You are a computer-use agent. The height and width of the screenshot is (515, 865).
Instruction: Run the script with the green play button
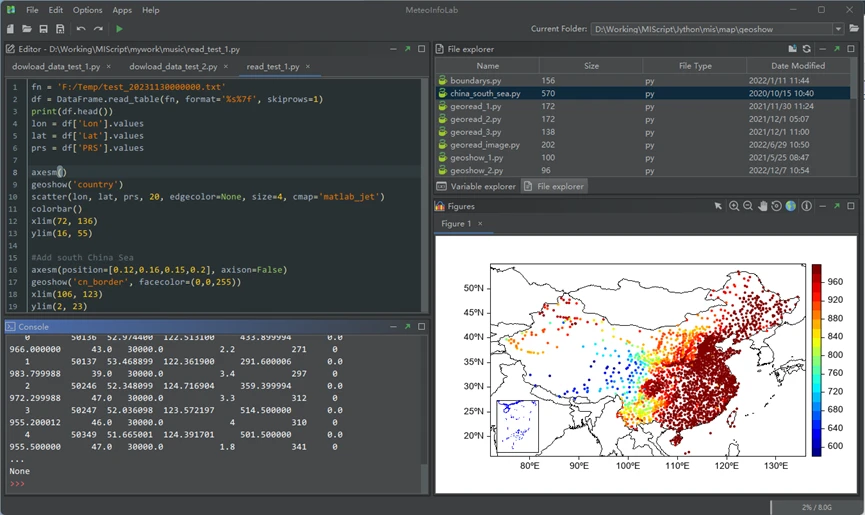[x=119, y=29]
